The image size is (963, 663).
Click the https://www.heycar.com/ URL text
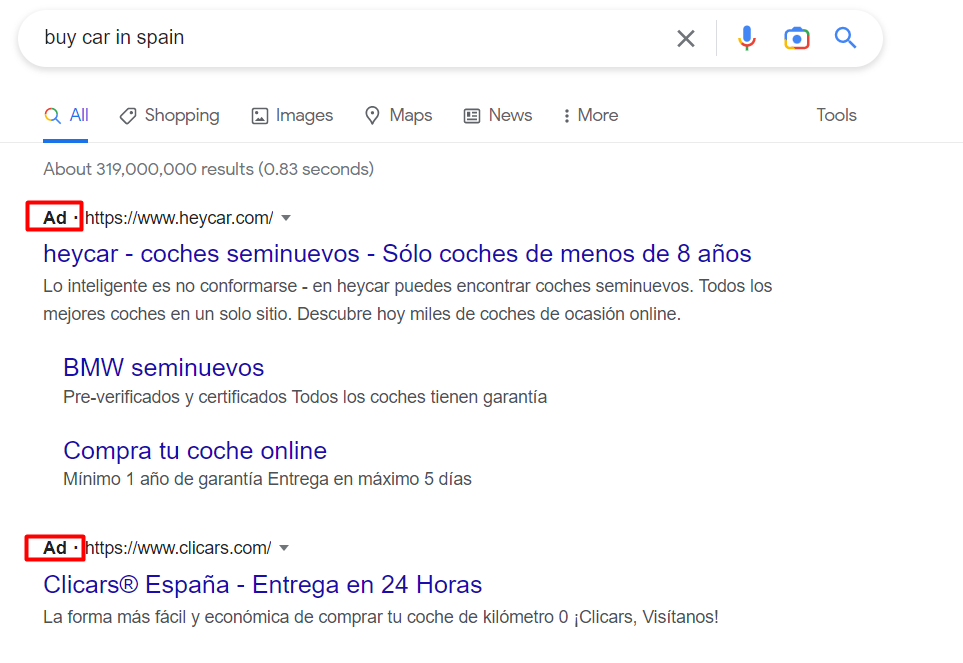point(179,218)
